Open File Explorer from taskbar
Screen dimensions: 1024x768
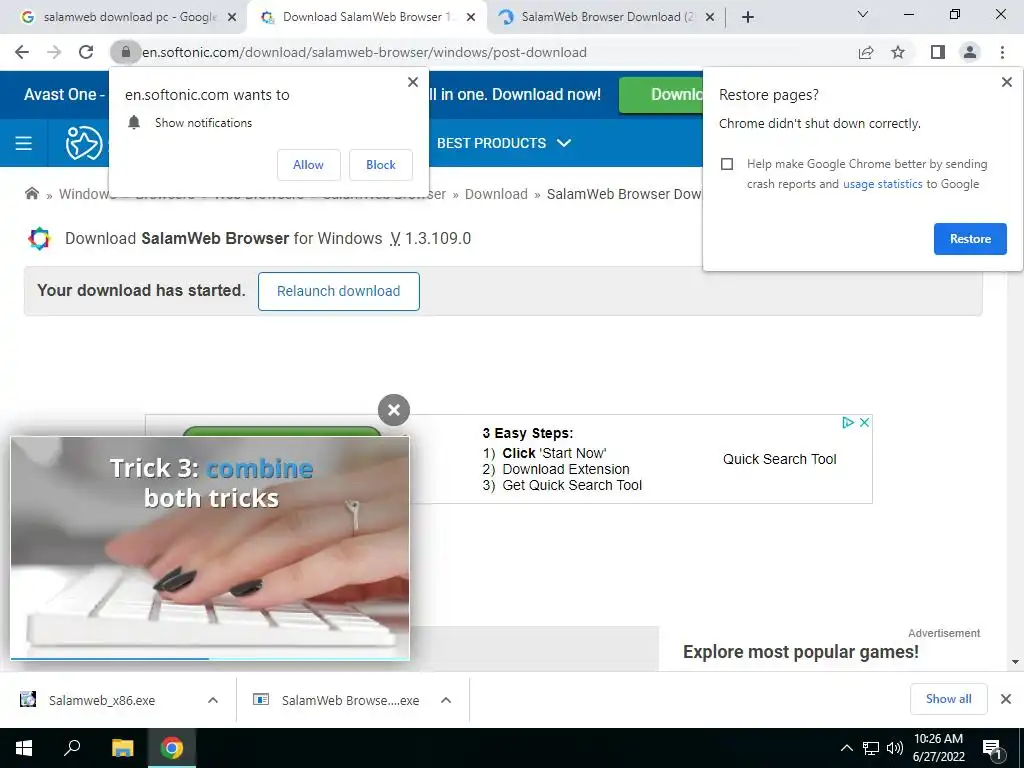(x=122, y=748)
